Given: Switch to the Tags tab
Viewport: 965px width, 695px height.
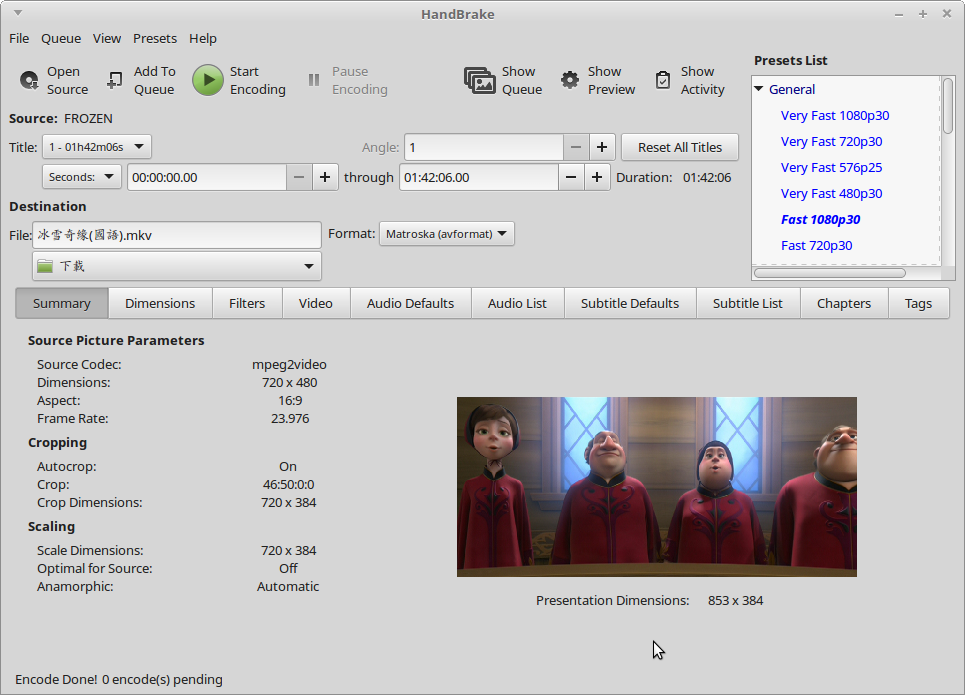Looking at the screenshot, I should [918, 303].
